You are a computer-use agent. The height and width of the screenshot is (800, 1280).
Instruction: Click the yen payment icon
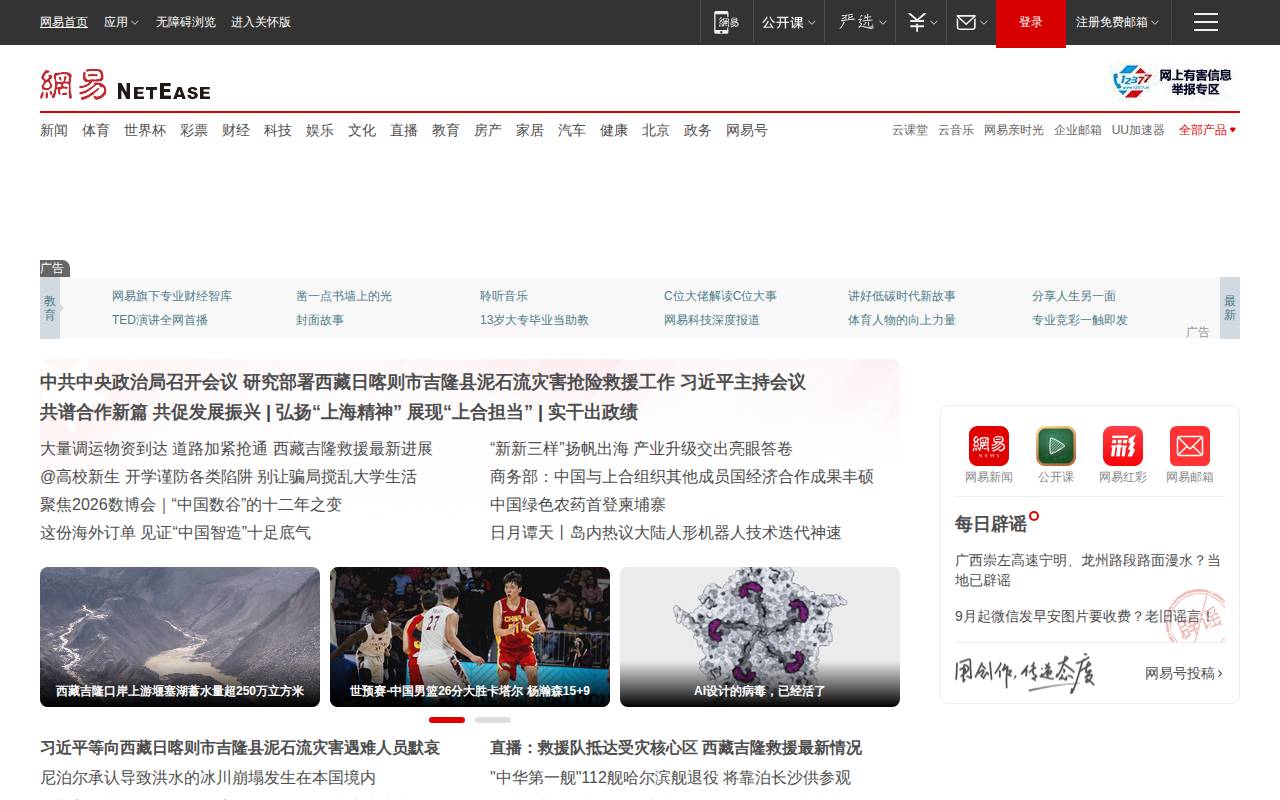coord(917,22)
